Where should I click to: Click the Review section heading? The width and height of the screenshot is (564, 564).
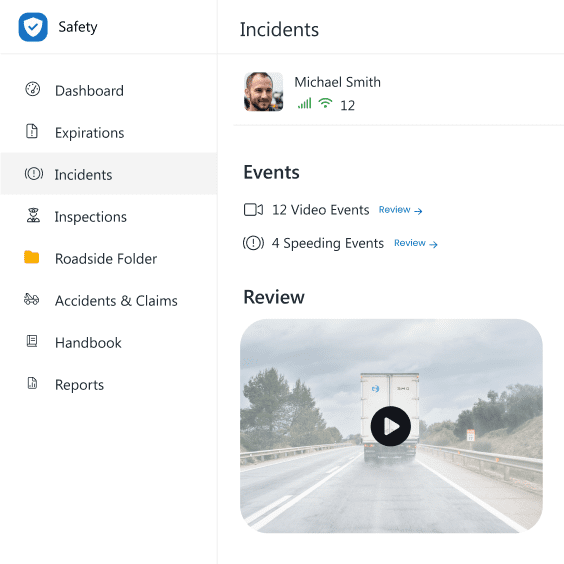point(274,297)
